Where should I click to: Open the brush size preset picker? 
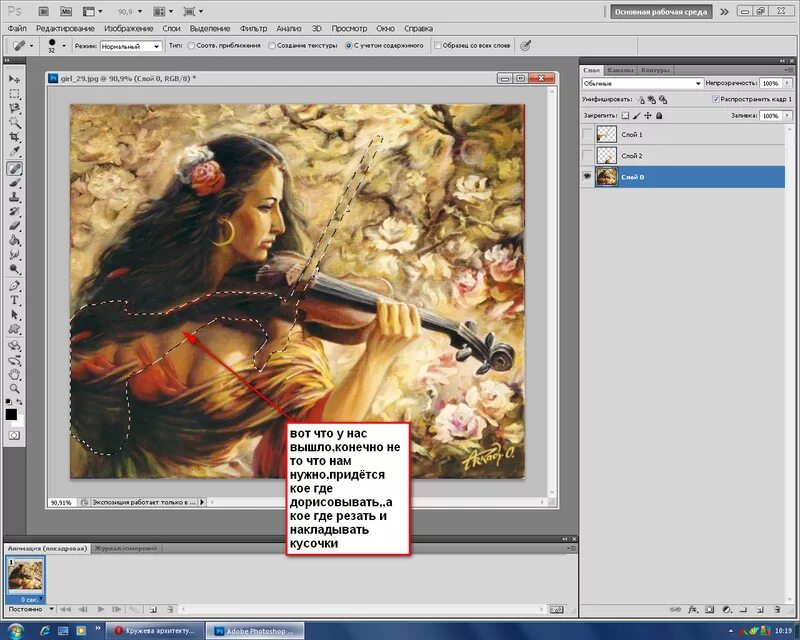(x=64, y=46)
